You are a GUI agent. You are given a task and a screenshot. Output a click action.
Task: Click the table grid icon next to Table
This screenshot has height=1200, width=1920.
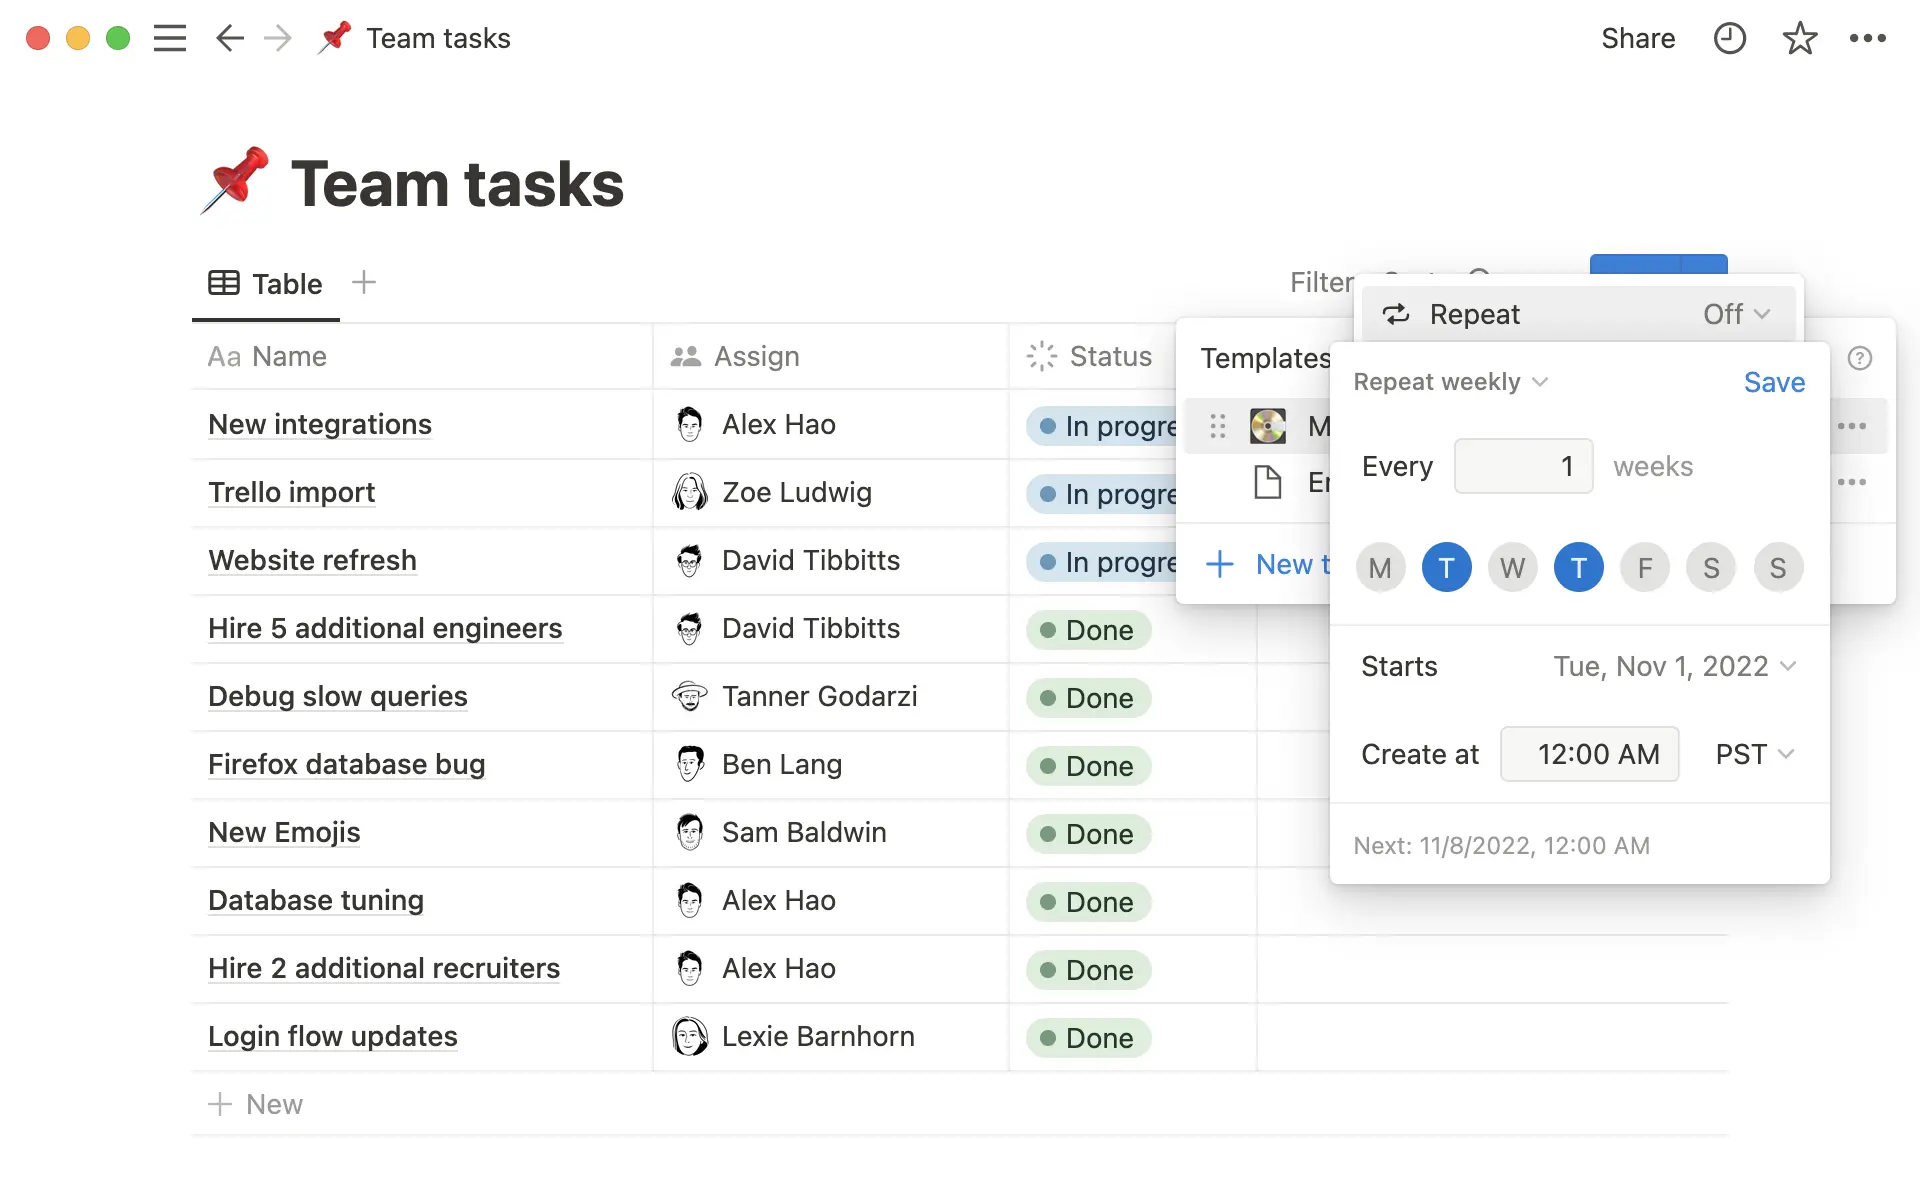click(x=223, y=283)
